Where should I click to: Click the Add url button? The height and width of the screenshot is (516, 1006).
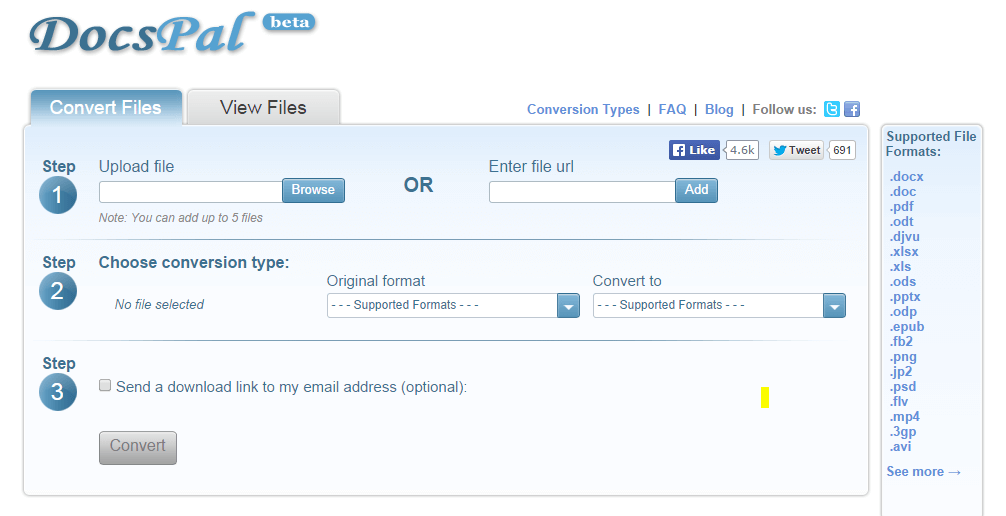(x=696, y=190)
